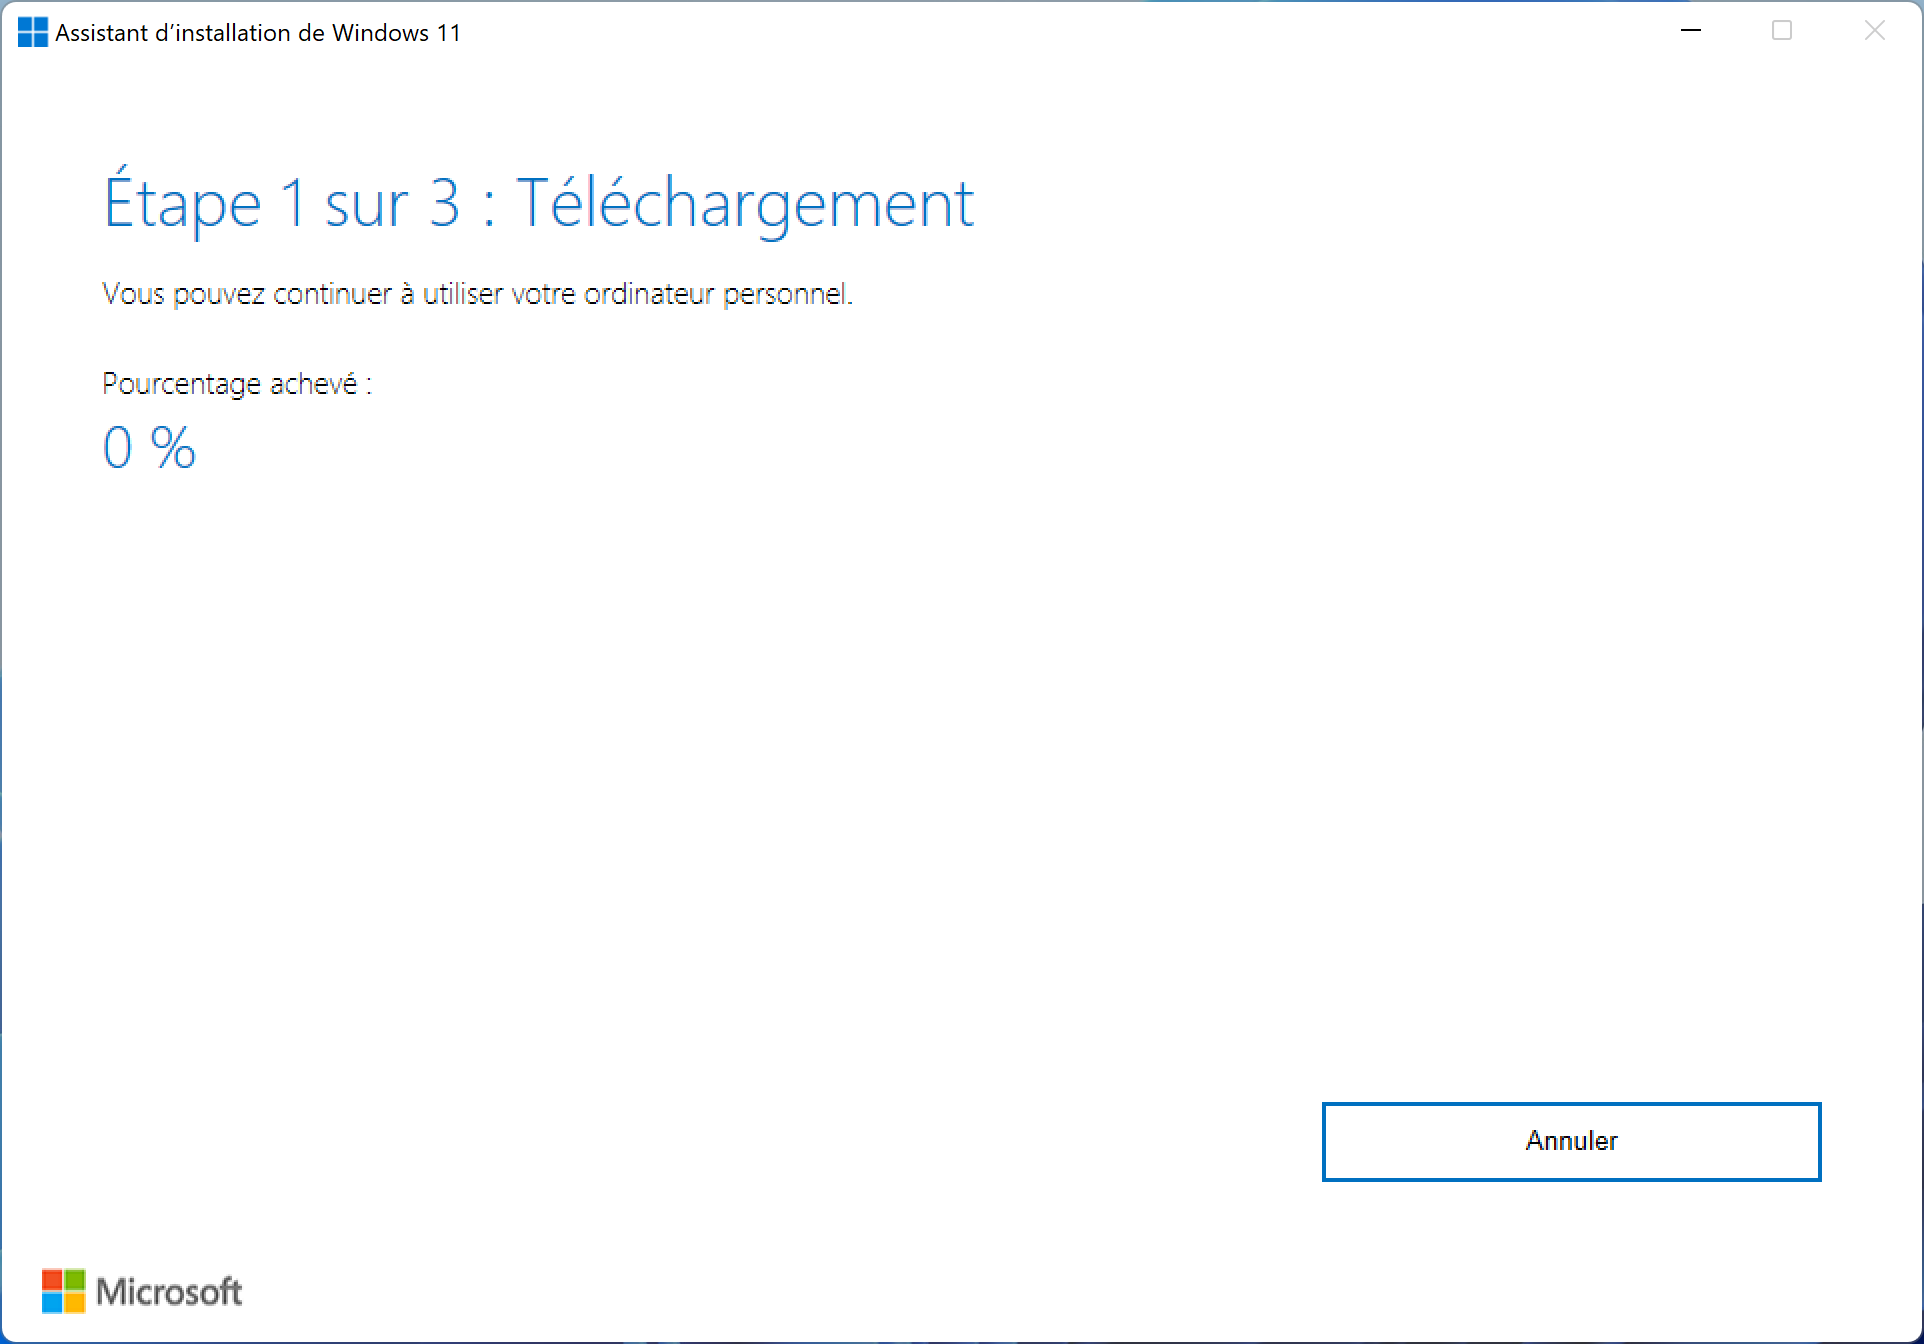Close the Windows 11 installation assistant
Viewport: 1924px width, 1344px height.
pyautogui.click(x=1875, y=31)
